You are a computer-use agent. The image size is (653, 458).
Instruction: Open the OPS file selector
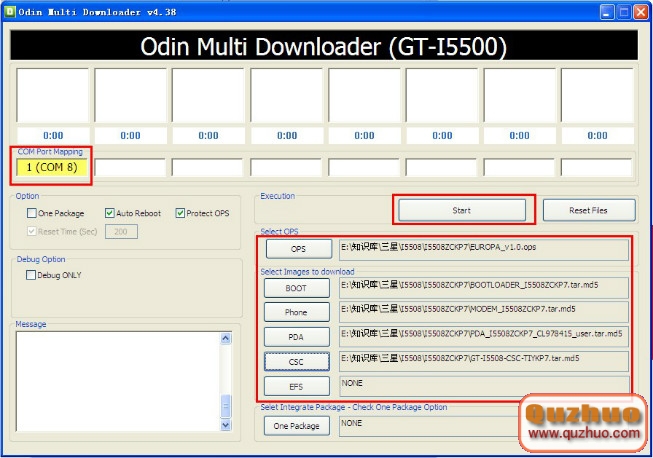click(x=299, y=249)
